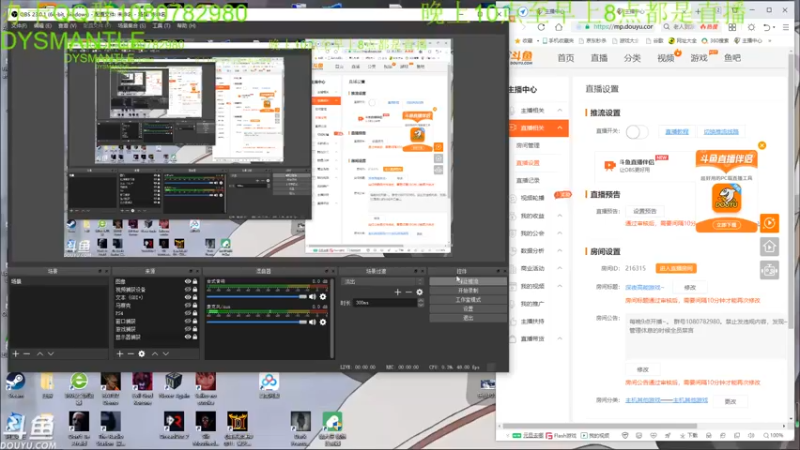This screenshot has height=450, width=800.
Task: Open 视频 tab on Douyu navigation
Action: pos(665,58)
